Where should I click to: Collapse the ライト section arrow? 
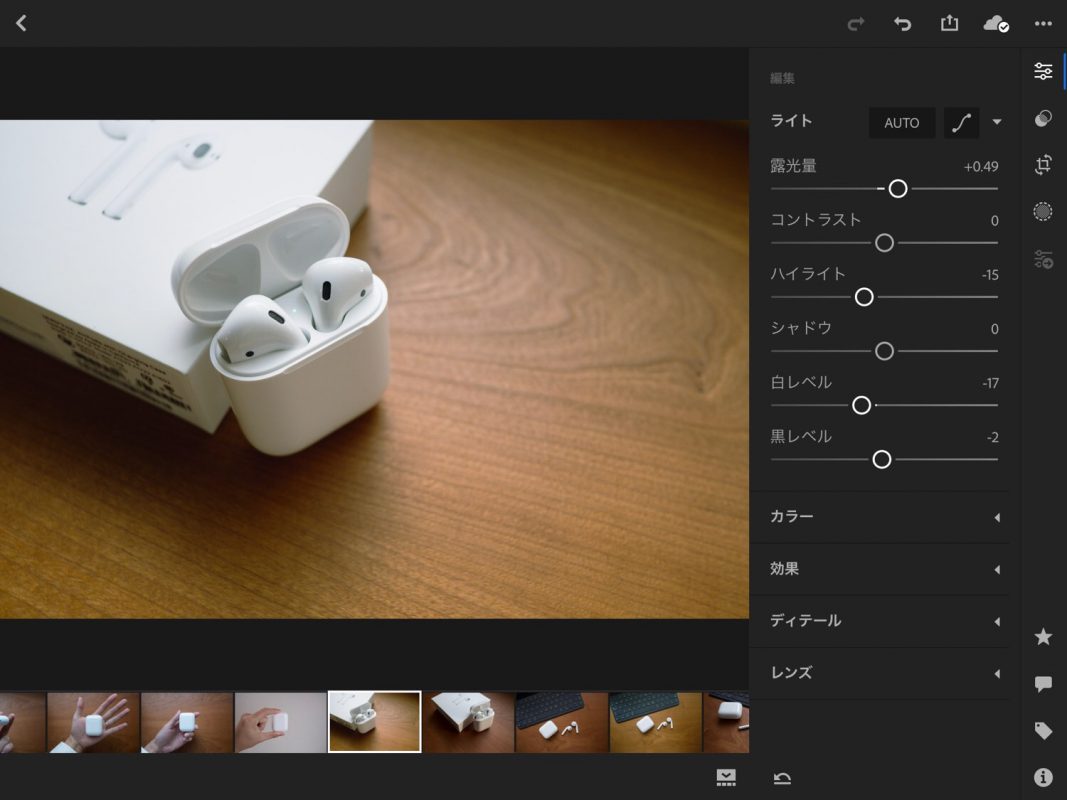point(997,122)
